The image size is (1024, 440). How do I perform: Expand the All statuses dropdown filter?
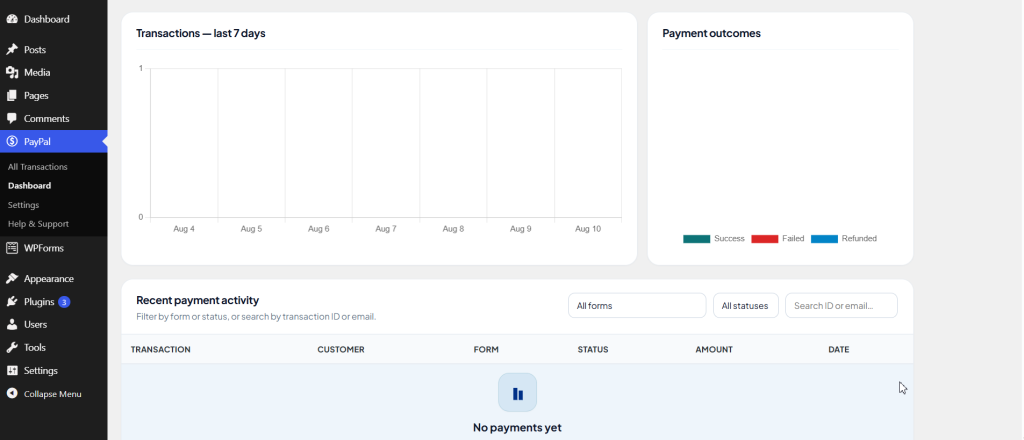click(746, 306)
